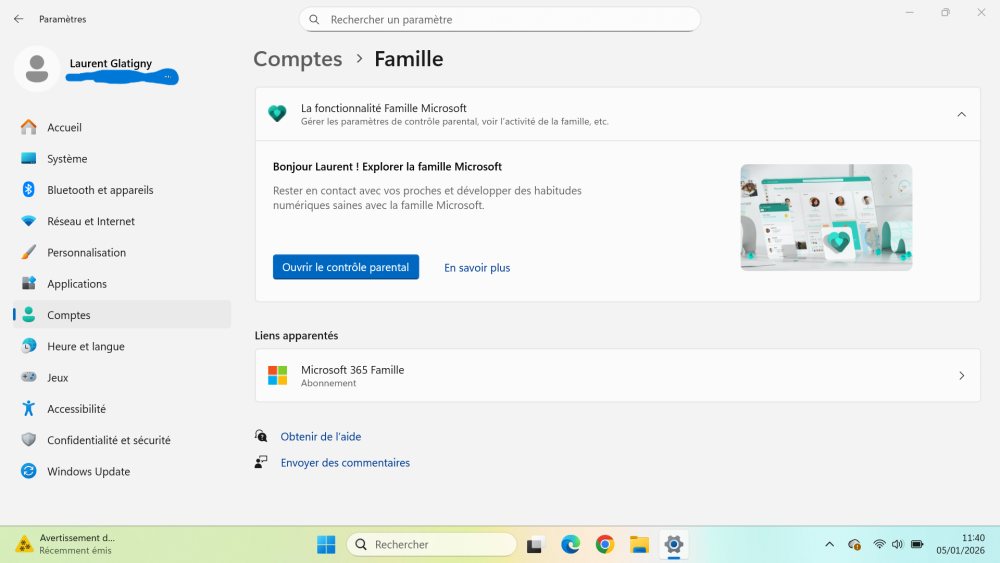Open Réseau et Internet wifi icon

point(28,221)
